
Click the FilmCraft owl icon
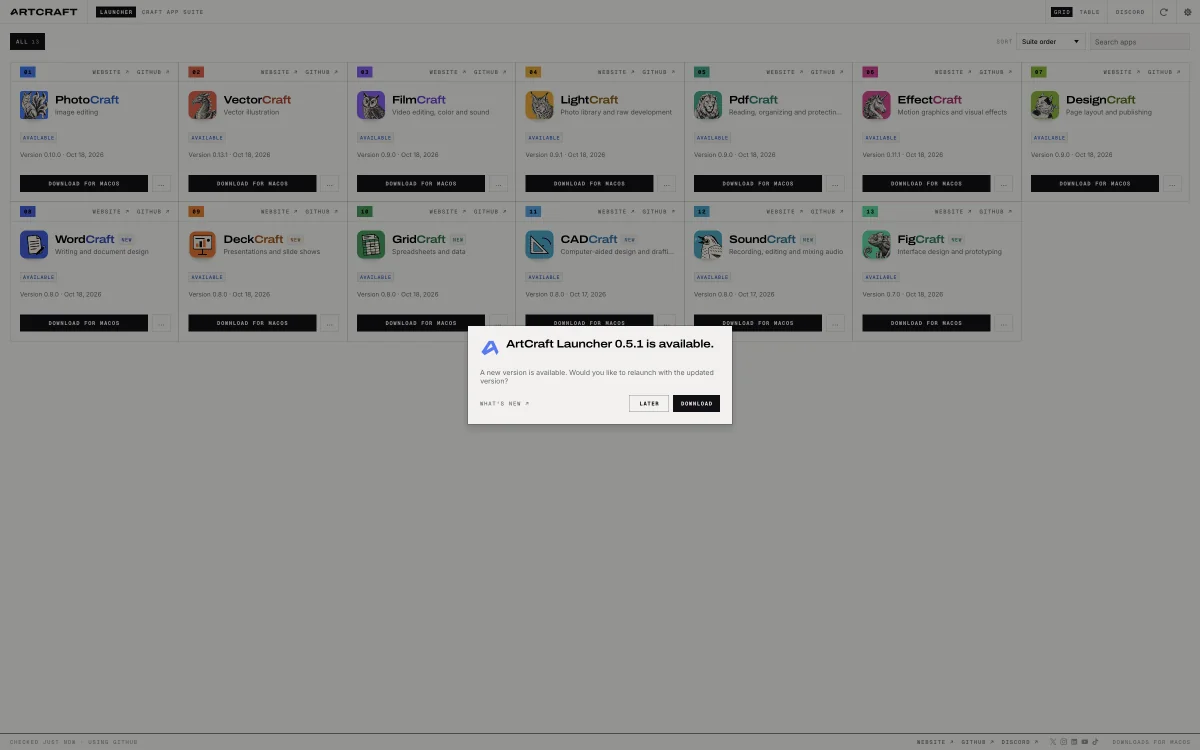click(371, 105)
